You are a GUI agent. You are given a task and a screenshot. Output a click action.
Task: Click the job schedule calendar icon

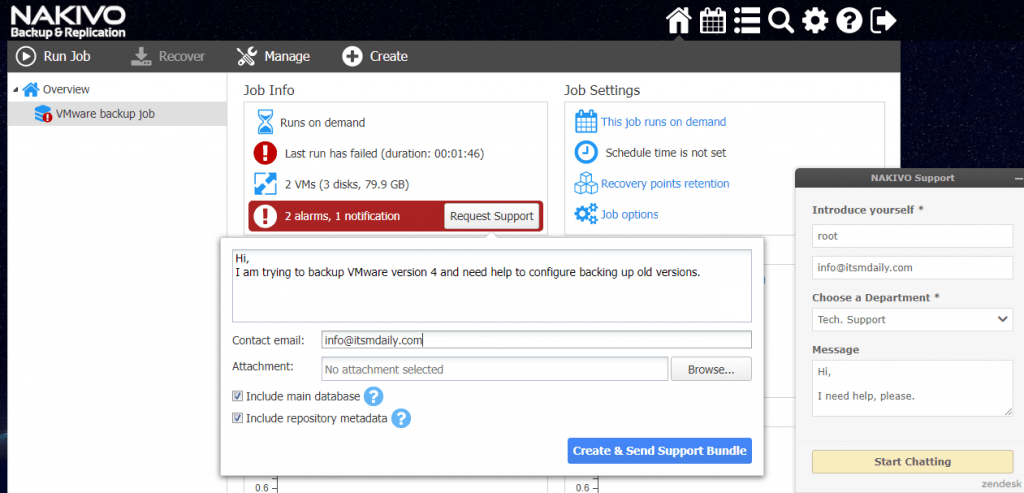pyautogui.click(x=586, y=122)
